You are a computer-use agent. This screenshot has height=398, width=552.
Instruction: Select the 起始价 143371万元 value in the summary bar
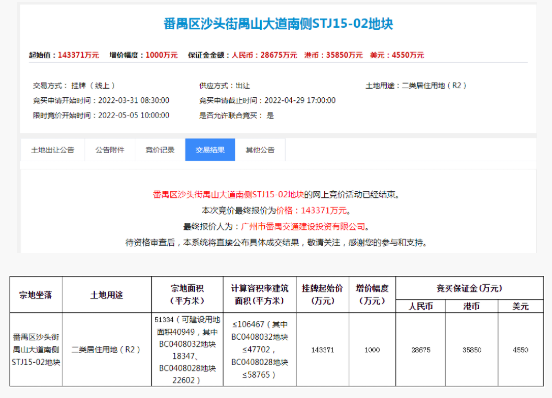78,55
